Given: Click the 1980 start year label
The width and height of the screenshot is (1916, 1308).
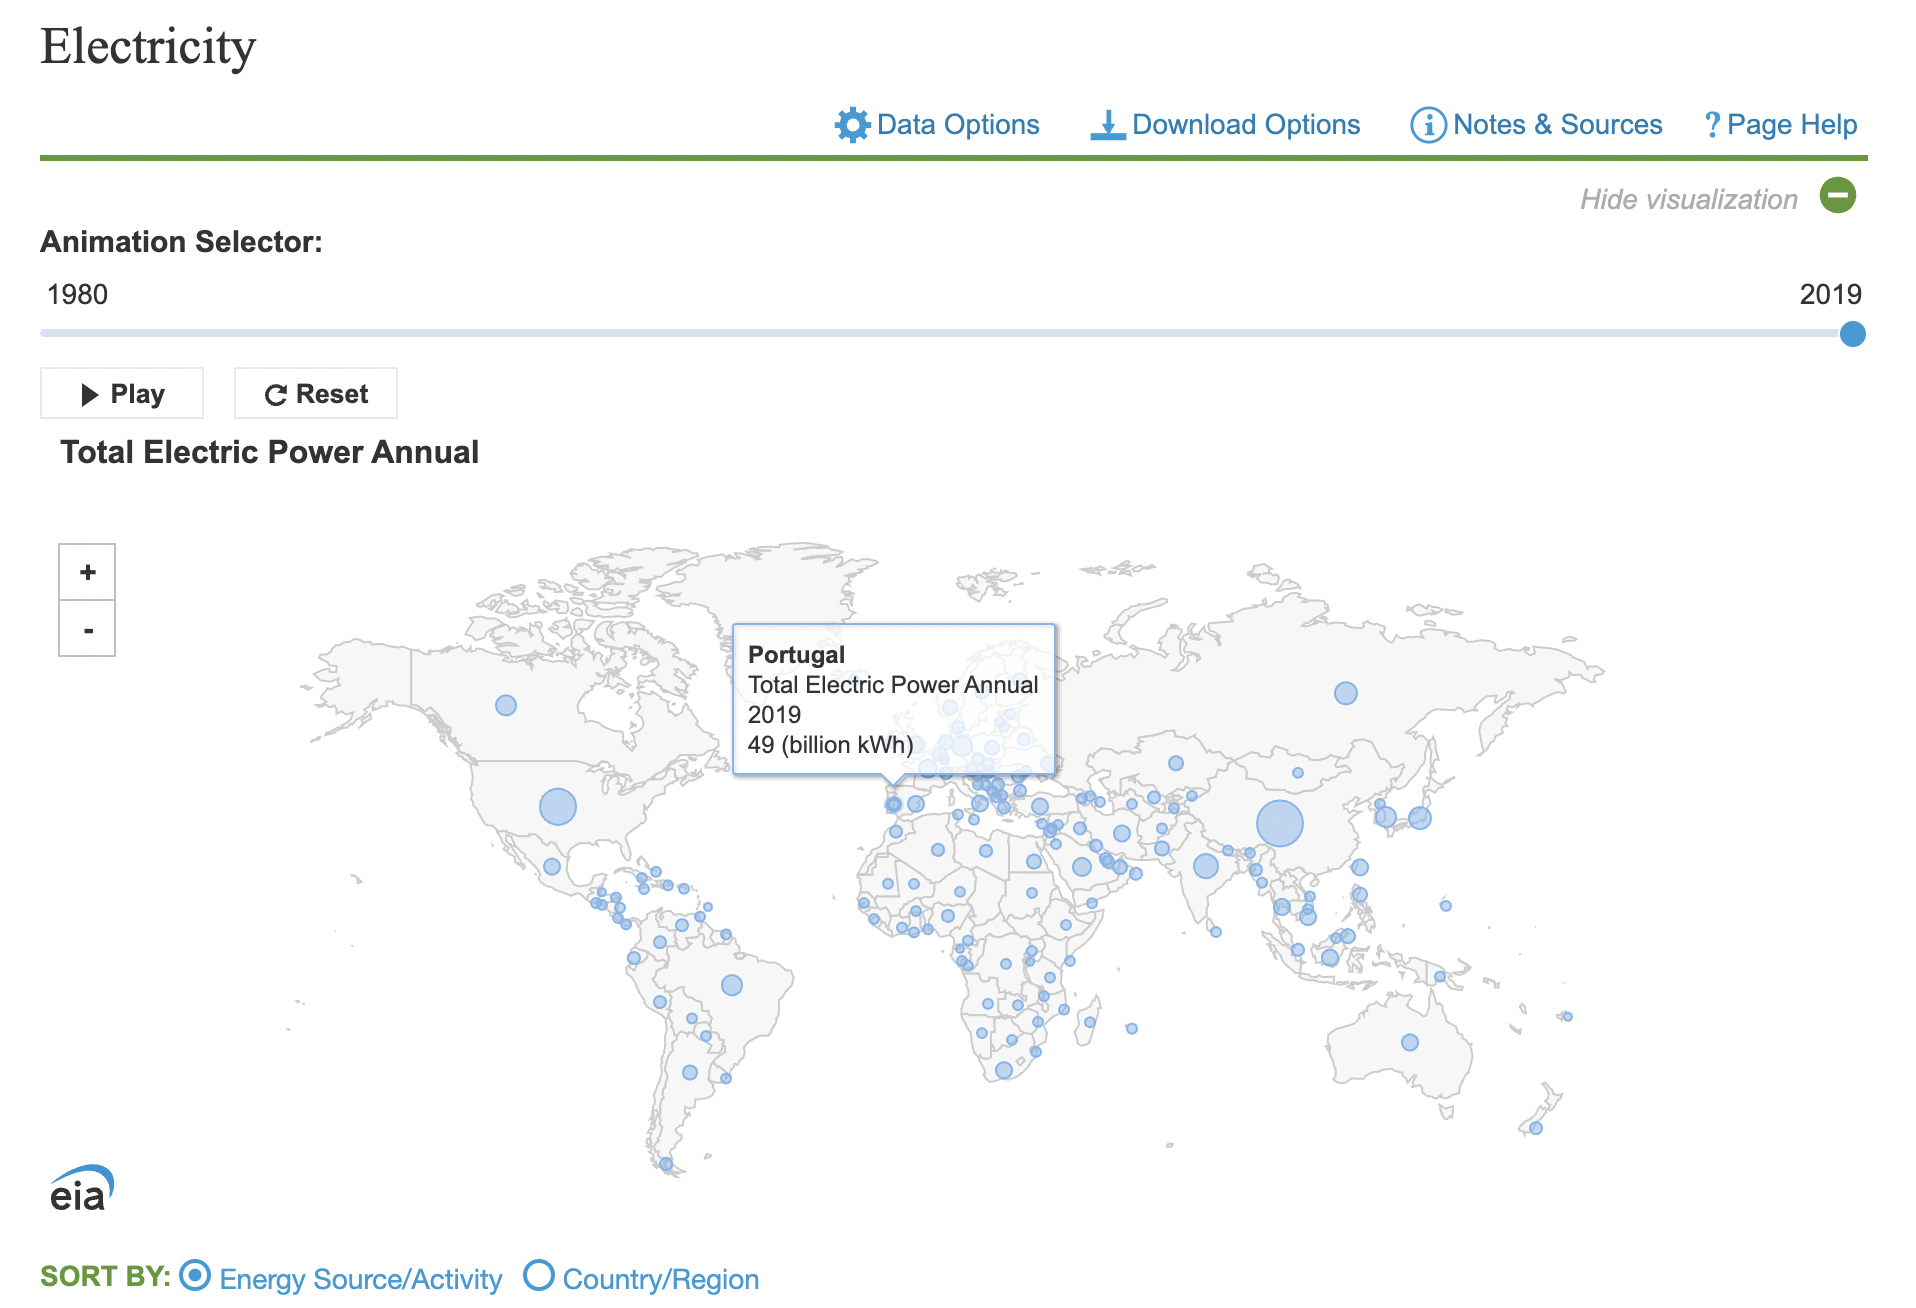Looking at the screenshot, I should click(77, 294).
